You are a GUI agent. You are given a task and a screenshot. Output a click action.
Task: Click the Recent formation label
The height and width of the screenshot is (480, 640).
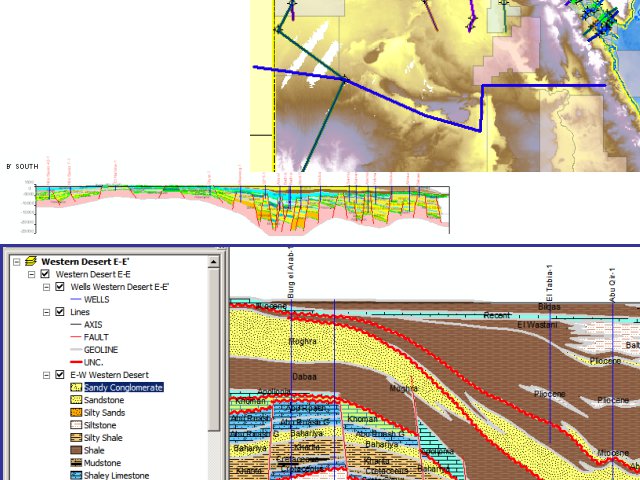point(497,315)
